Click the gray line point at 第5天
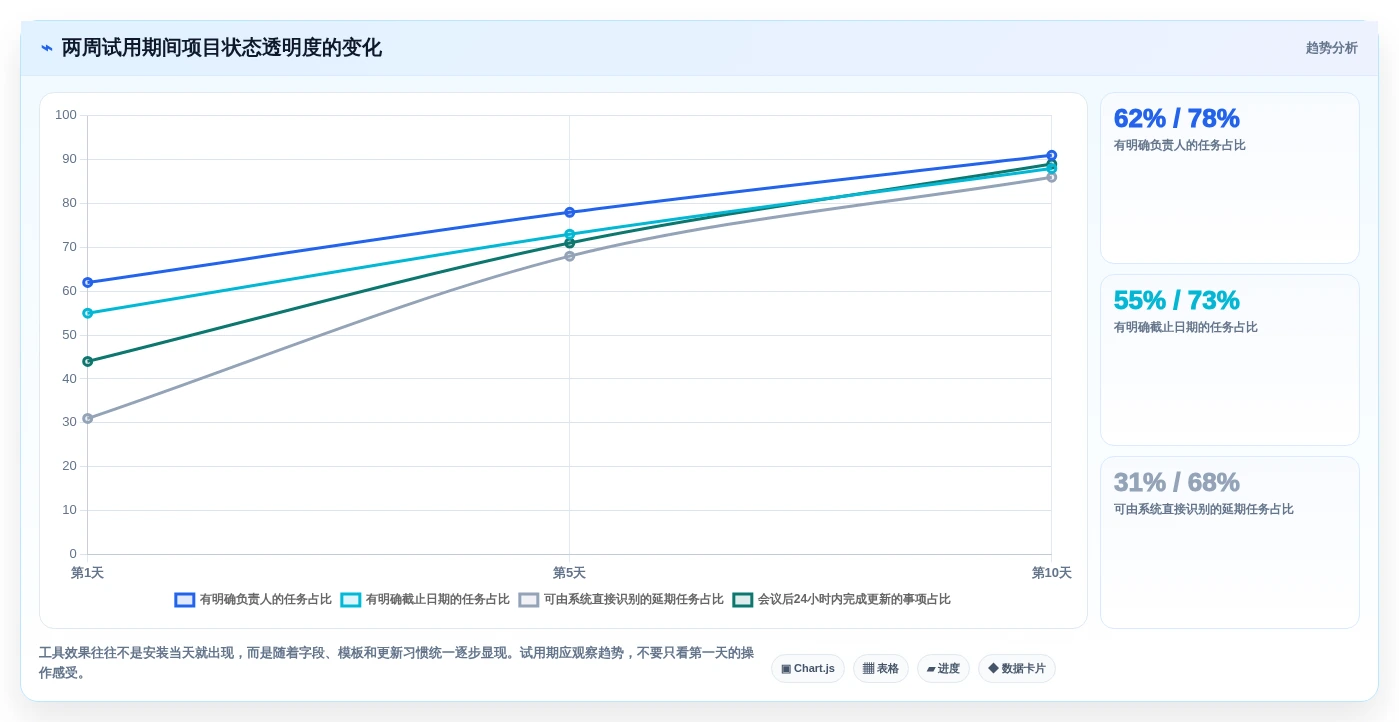1399x722 pixels. tap(569, 256)
